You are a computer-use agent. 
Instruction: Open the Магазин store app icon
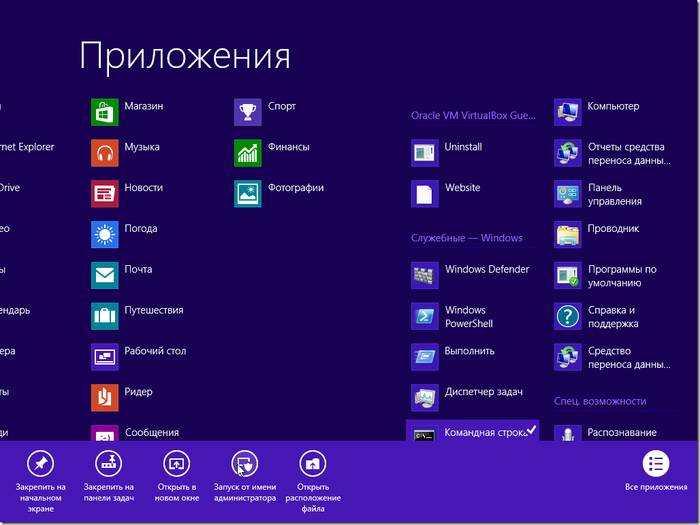click(x=105, y=112)
